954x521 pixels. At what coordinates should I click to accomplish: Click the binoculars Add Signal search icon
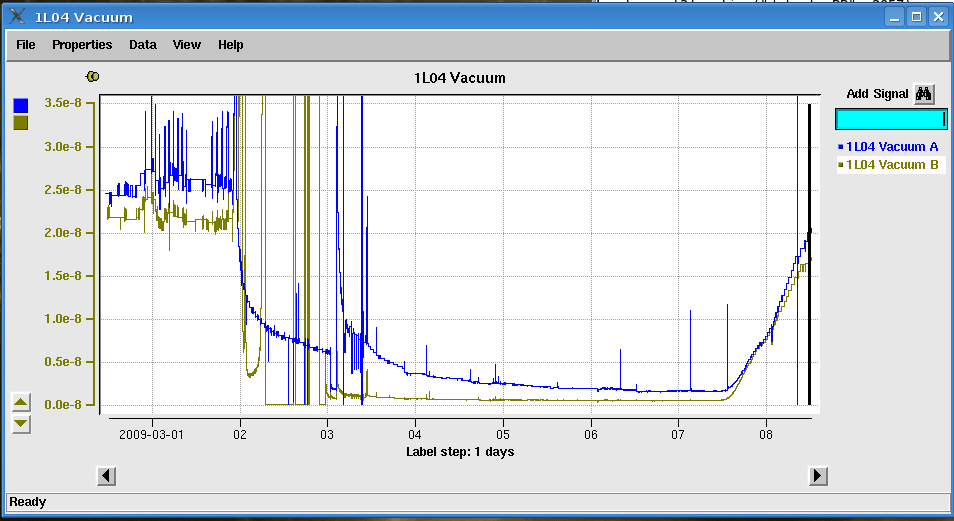(x=924, y=94)
